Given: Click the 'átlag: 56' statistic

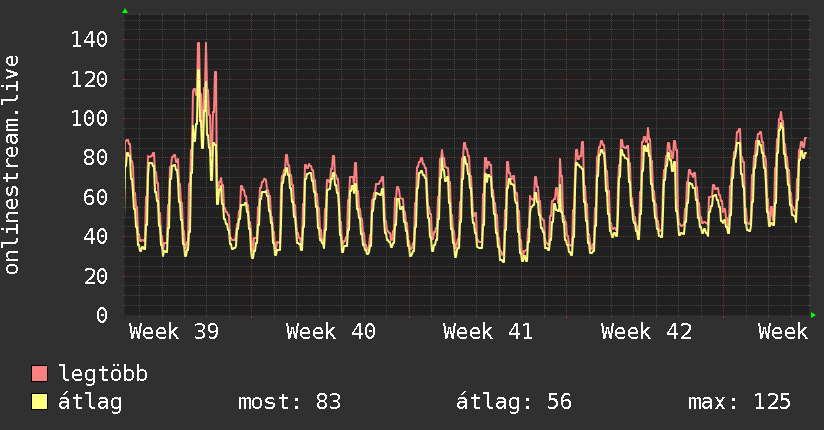Looking at the screenshot, I should coord(513,402).
